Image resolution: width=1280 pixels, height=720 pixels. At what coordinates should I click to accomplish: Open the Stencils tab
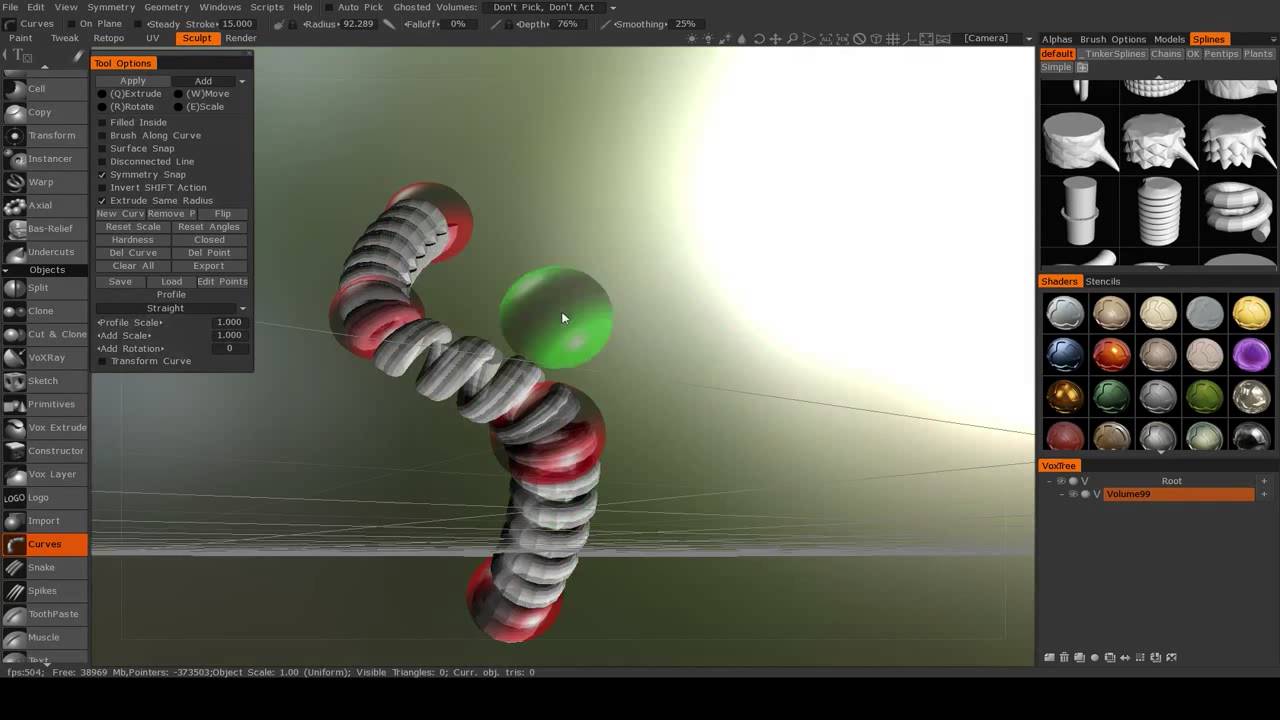pos(1103,281)
